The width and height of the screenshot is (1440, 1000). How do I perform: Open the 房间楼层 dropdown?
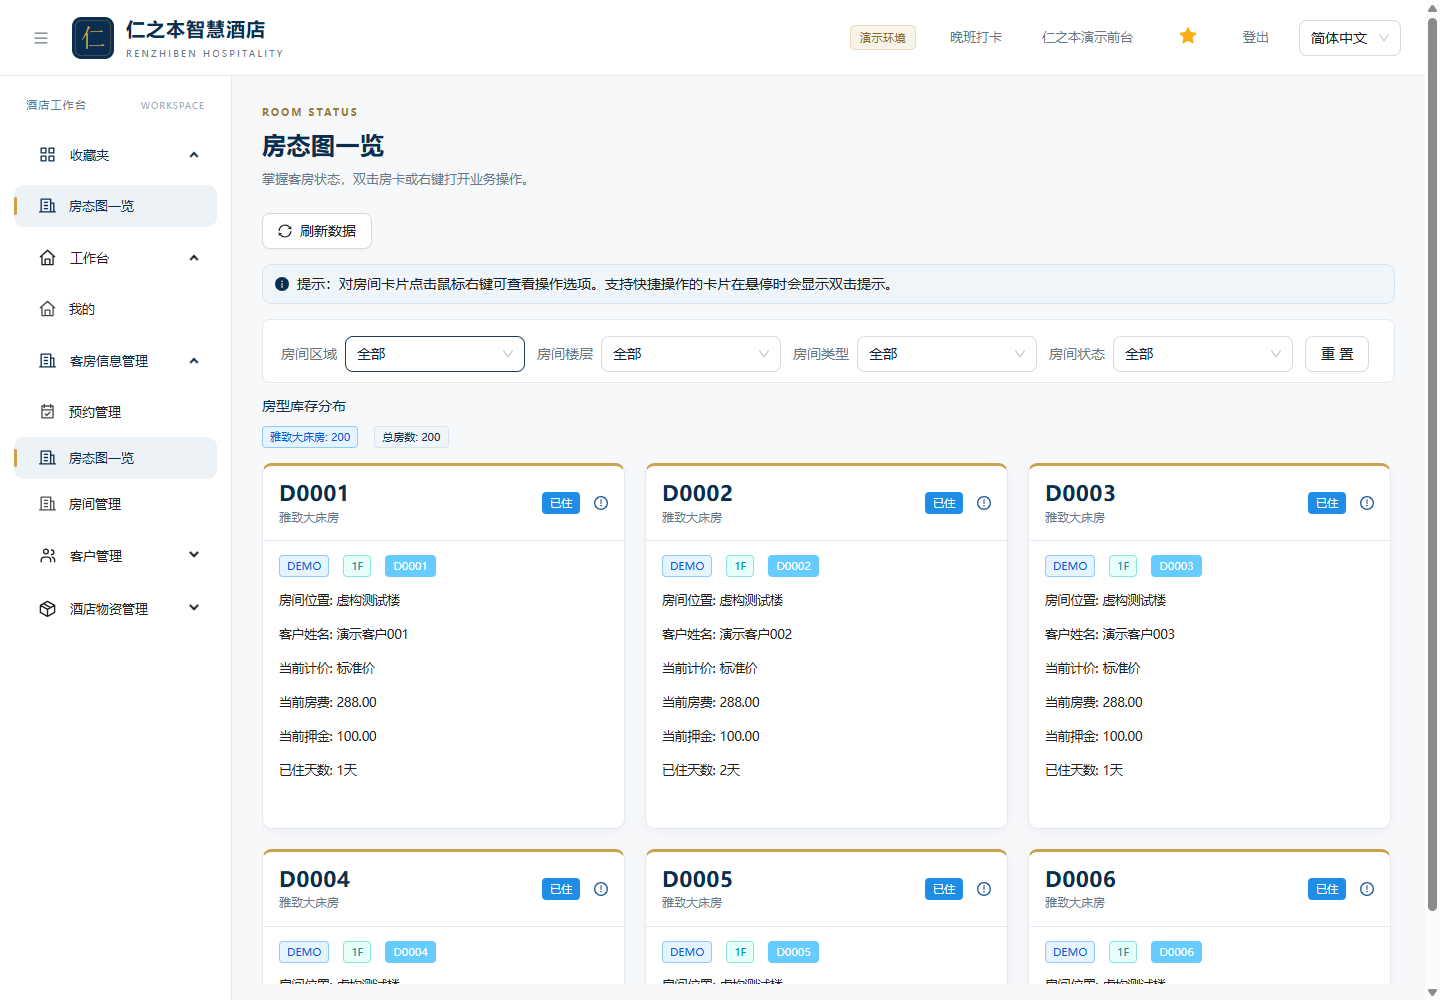[x=691, y=354]
